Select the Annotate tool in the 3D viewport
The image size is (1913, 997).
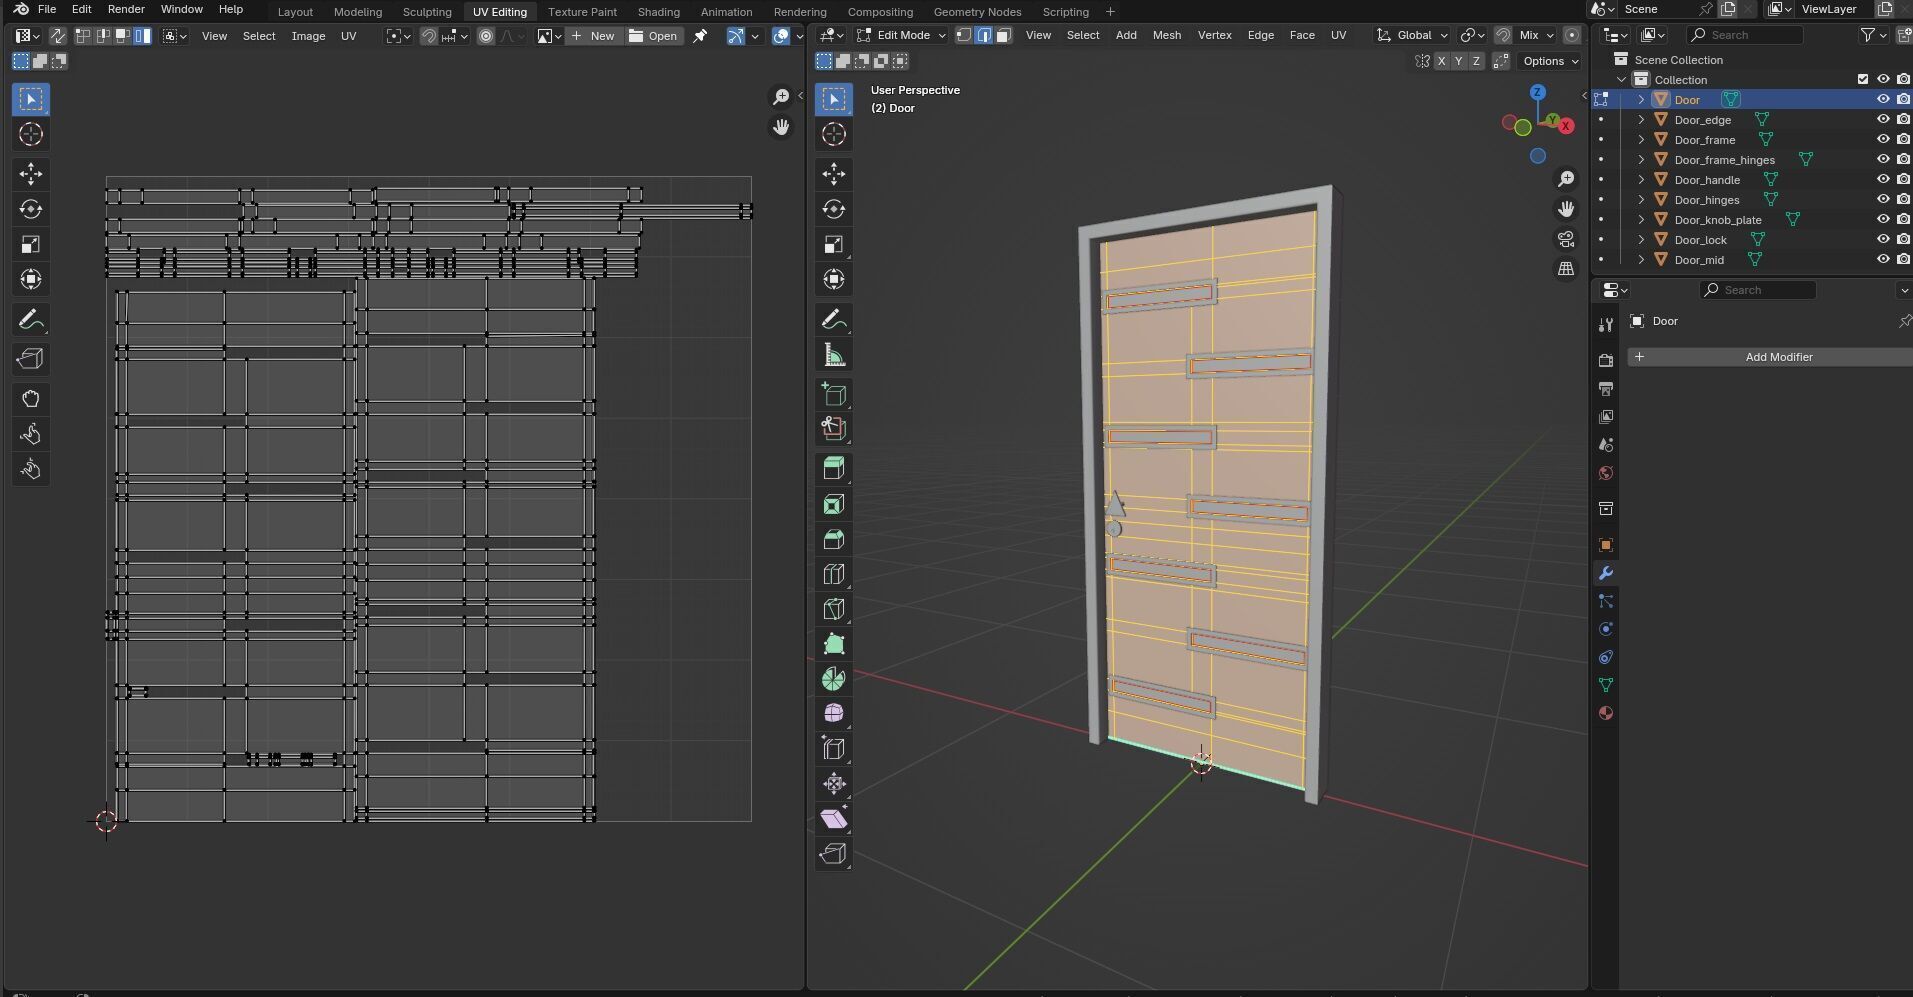click(x=833, y=319)
